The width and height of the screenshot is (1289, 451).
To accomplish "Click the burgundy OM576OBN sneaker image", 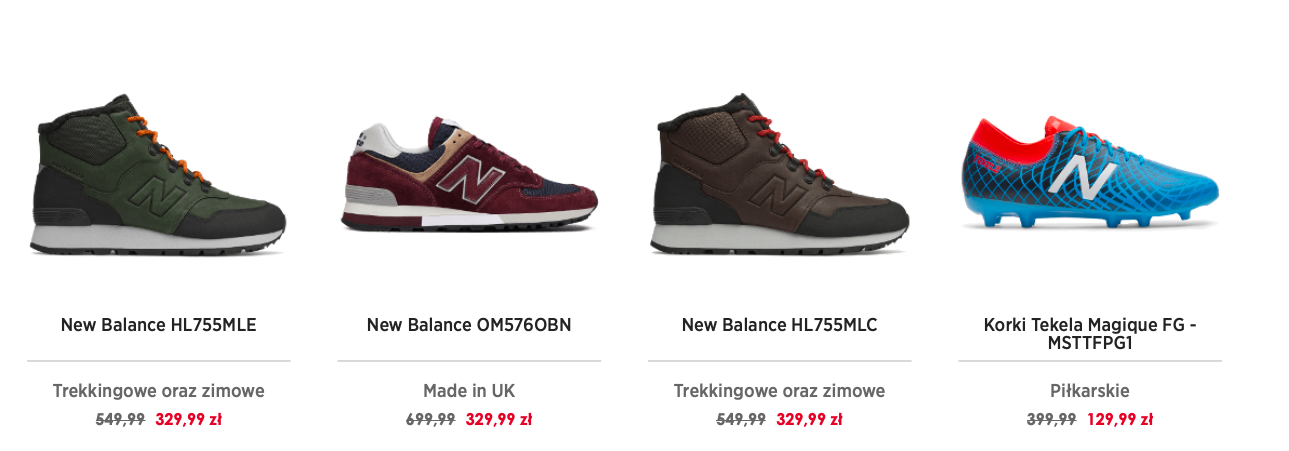I will (x=469, y=180).
